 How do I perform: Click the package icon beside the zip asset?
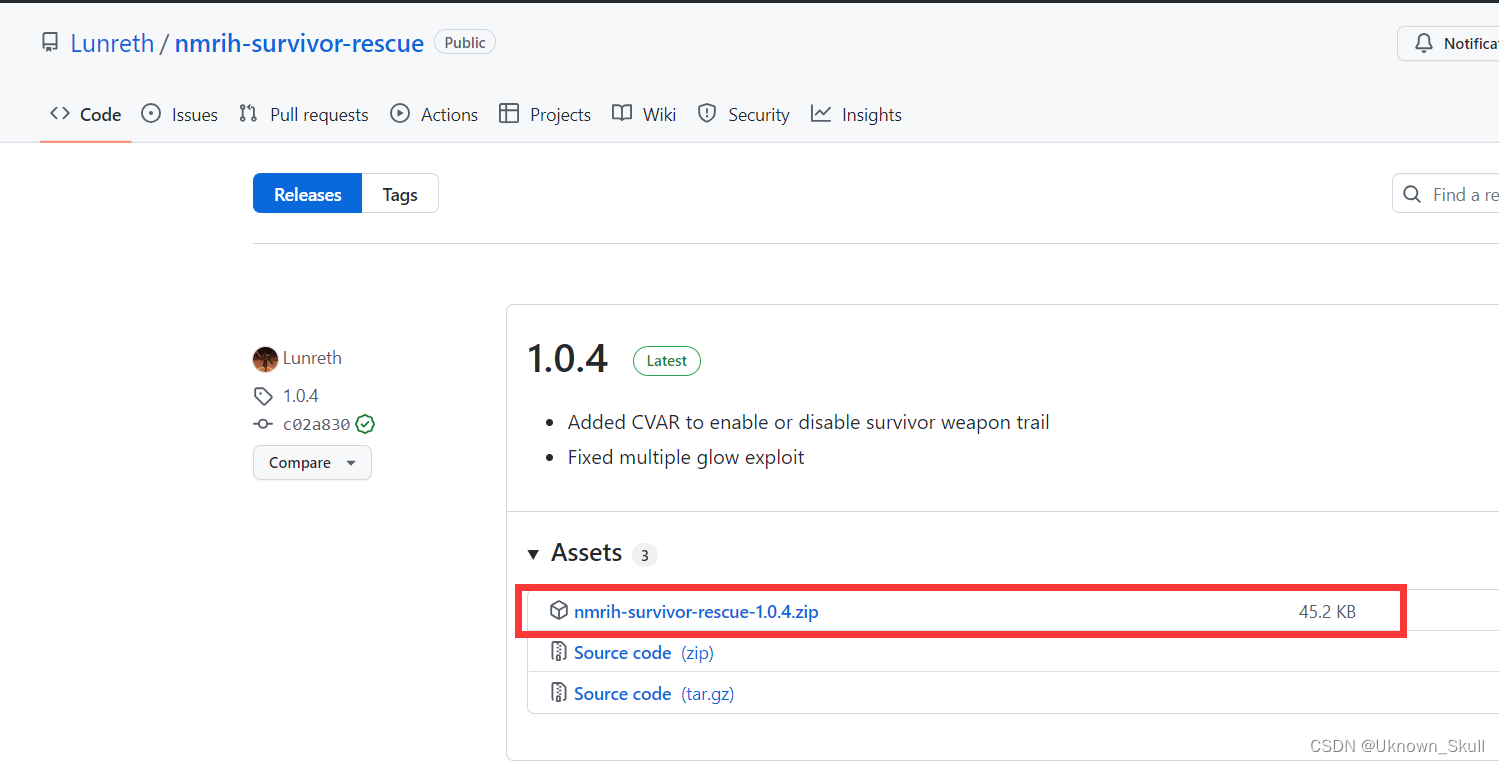pyautogui.click(x=559, y=611)
